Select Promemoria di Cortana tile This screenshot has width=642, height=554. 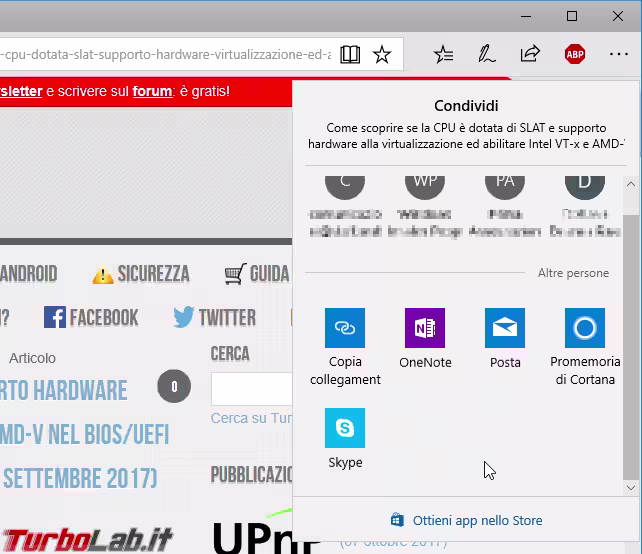click(x=585, y=347)
